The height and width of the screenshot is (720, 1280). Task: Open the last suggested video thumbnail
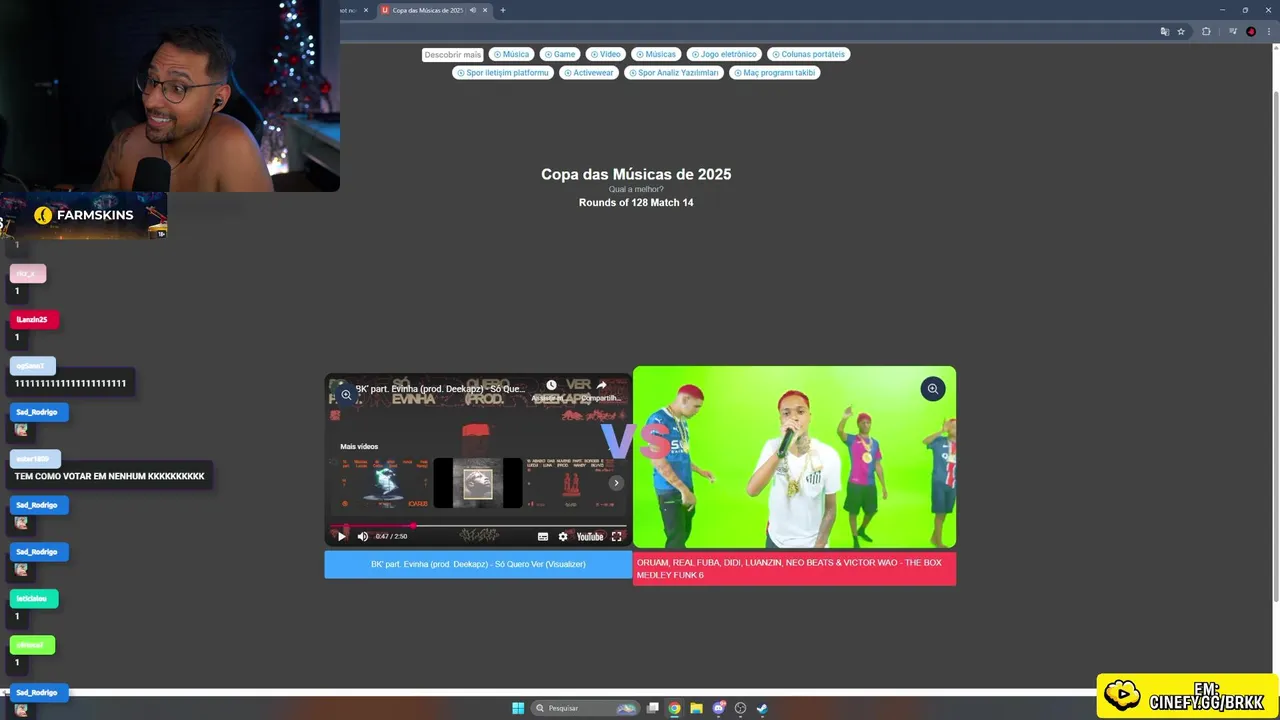[570, 484]
